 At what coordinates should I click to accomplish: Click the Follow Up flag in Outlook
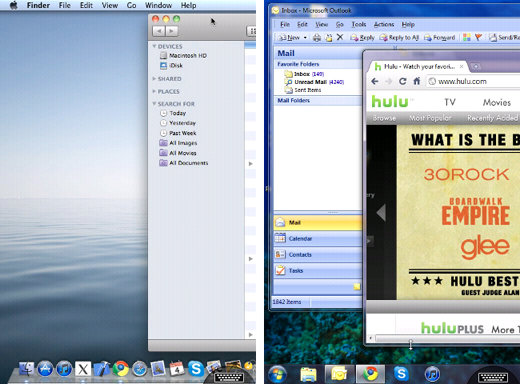(478, 37)
